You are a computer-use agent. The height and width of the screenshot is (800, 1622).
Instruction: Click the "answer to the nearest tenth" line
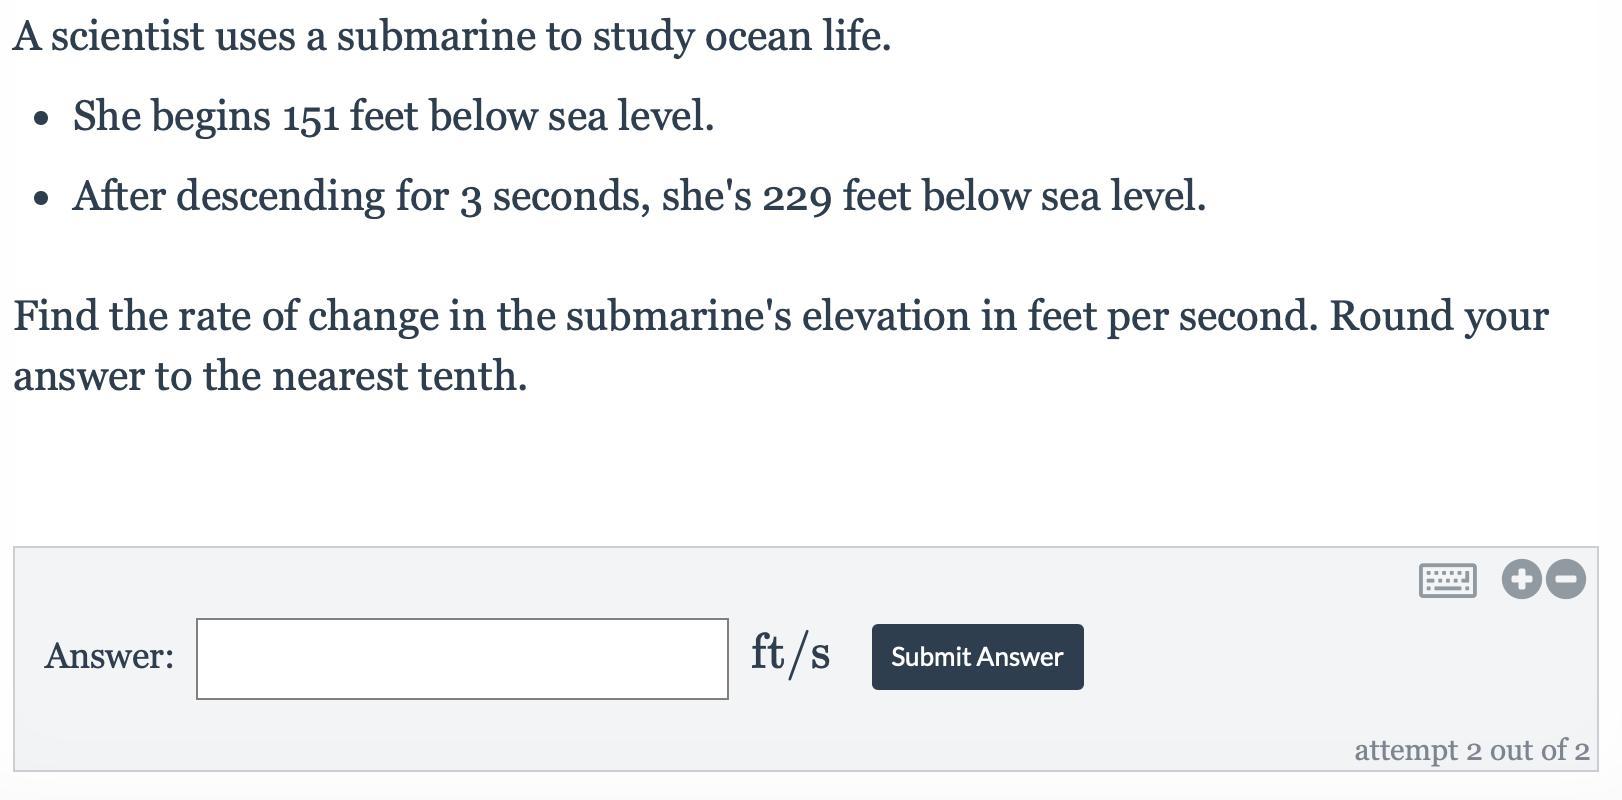pos(270,377)
